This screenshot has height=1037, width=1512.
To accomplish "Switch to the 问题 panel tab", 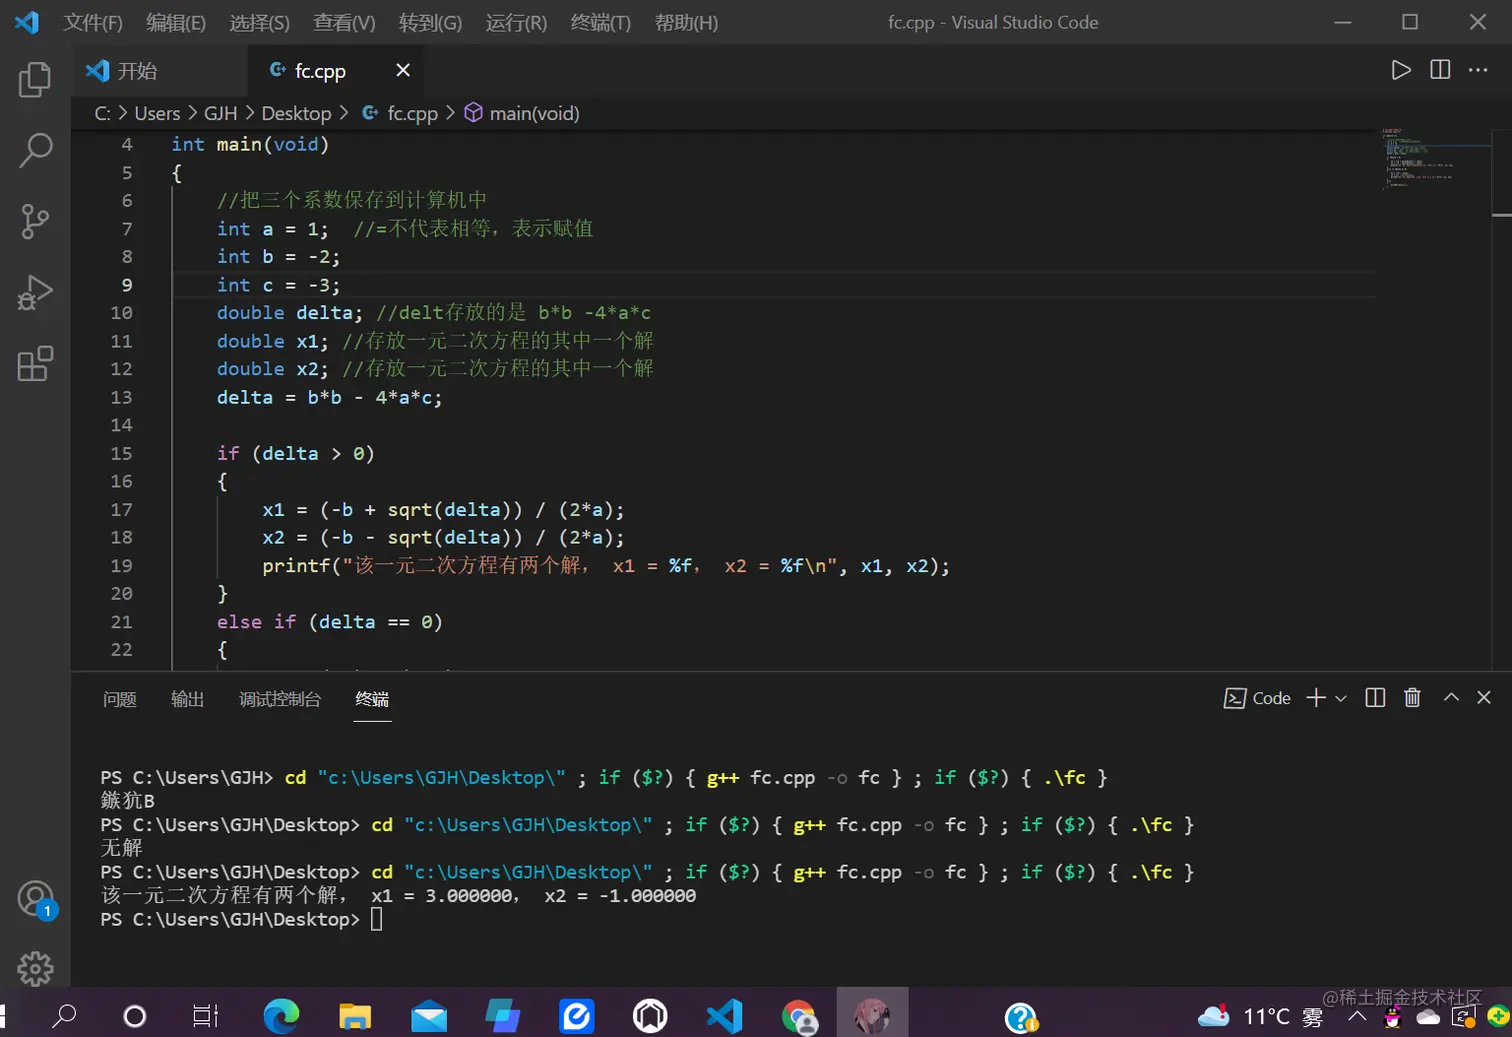I will coord(120,699).
